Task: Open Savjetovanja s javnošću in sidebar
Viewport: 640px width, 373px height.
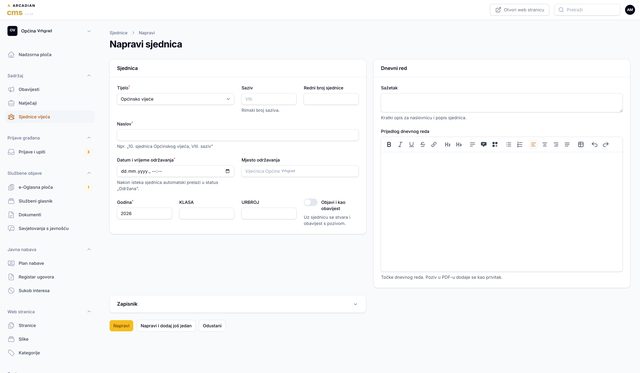Action: [50, 229]
